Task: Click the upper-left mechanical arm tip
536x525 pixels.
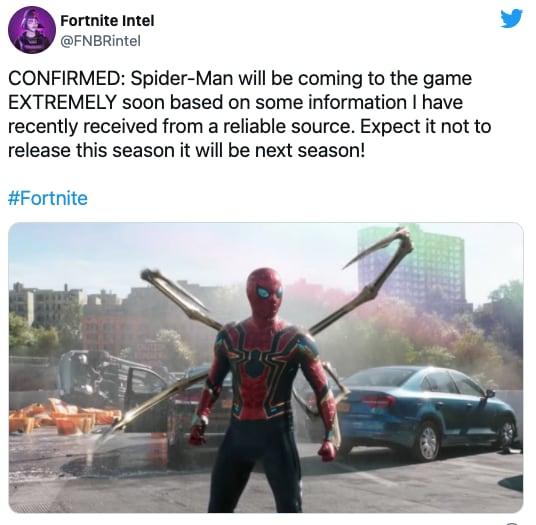Action: pos(152,274)
